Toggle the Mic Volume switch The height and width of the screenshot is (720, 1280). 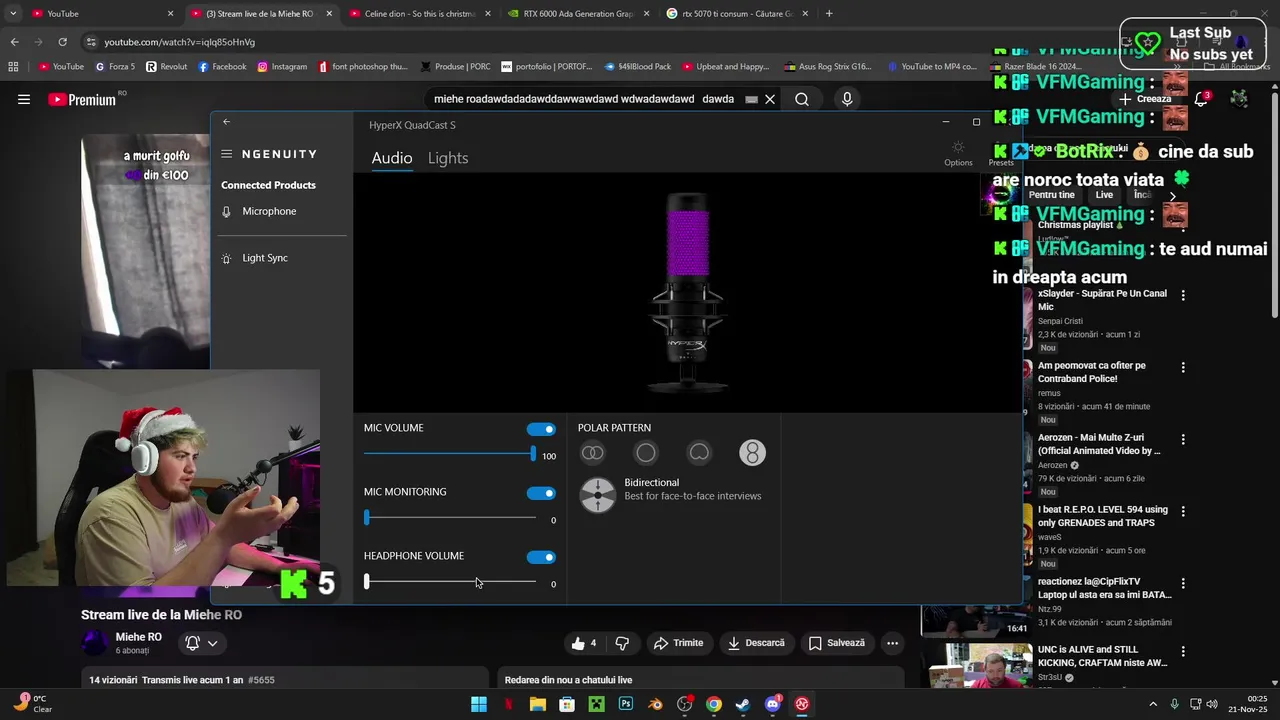pos(541,429)
